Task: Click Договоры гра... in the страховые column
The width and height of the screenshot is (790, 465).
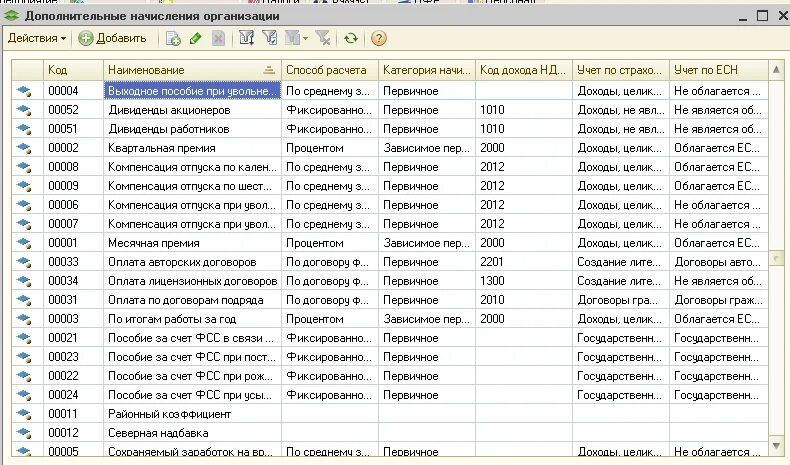Action: tap(621, 300)
